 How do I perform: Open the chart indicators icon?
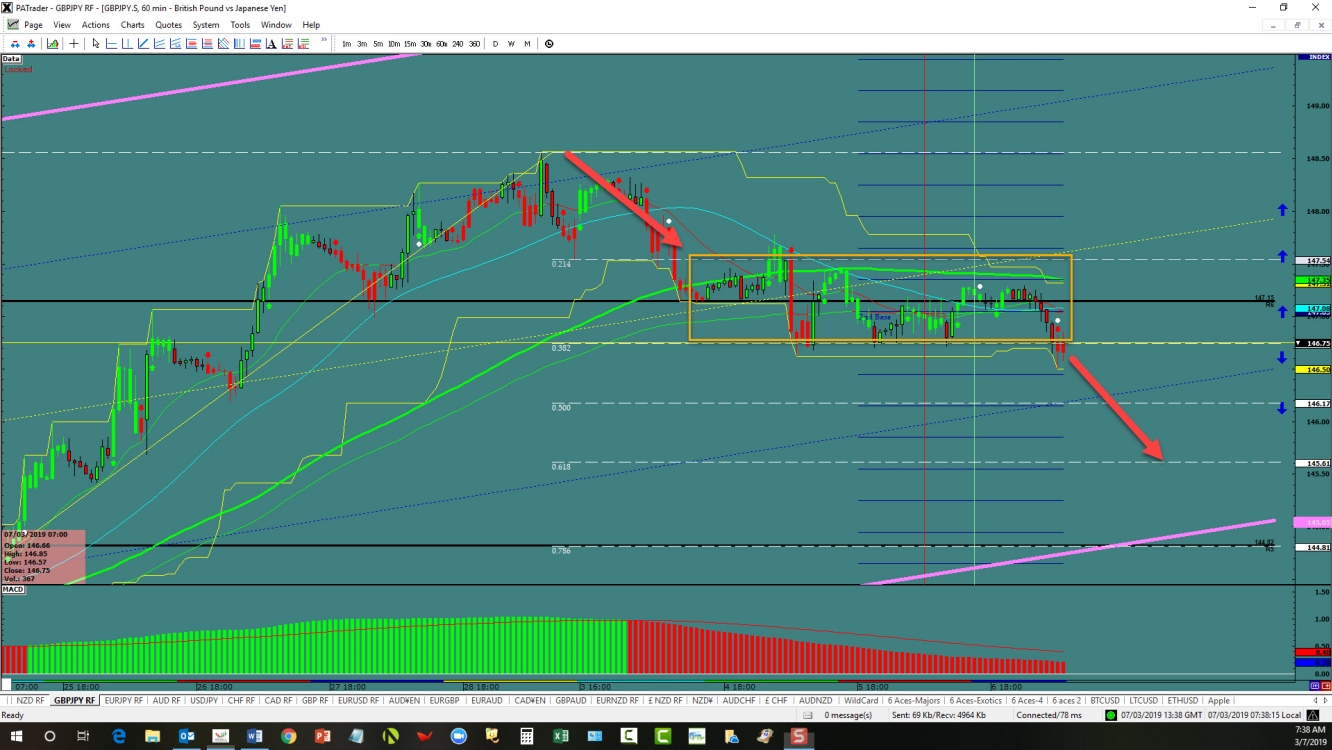pyautogui.click(x=52, y=43)
